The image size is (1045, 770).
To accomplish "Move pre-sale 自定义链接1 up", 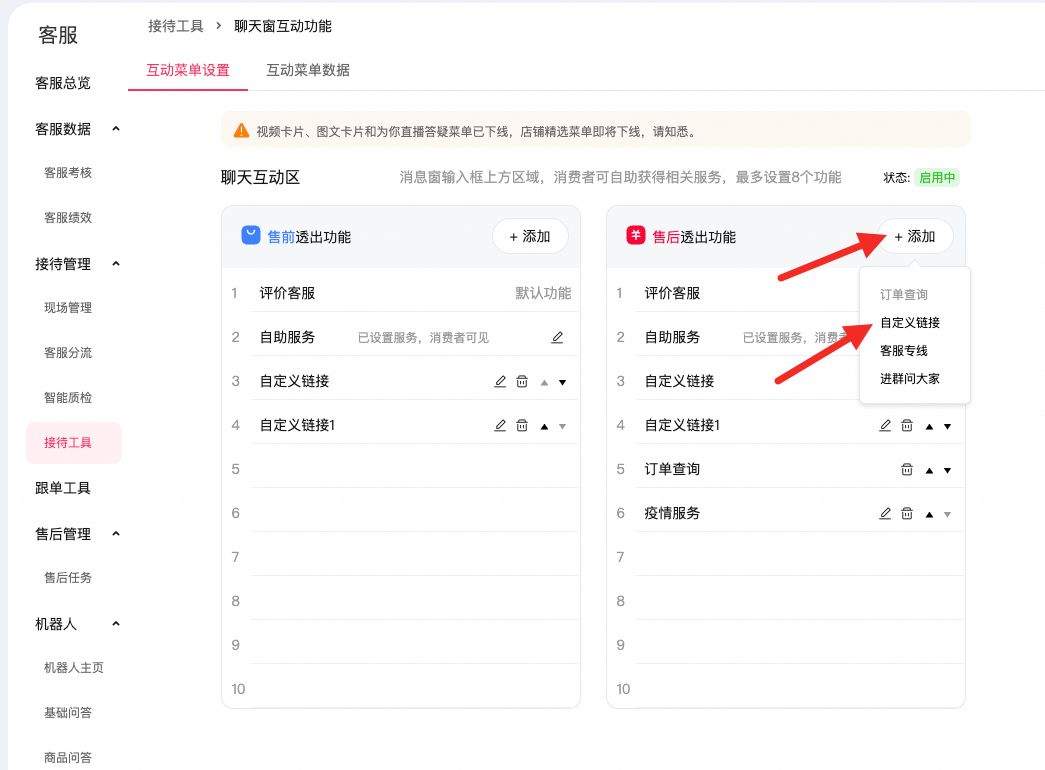I will [544, 426].
